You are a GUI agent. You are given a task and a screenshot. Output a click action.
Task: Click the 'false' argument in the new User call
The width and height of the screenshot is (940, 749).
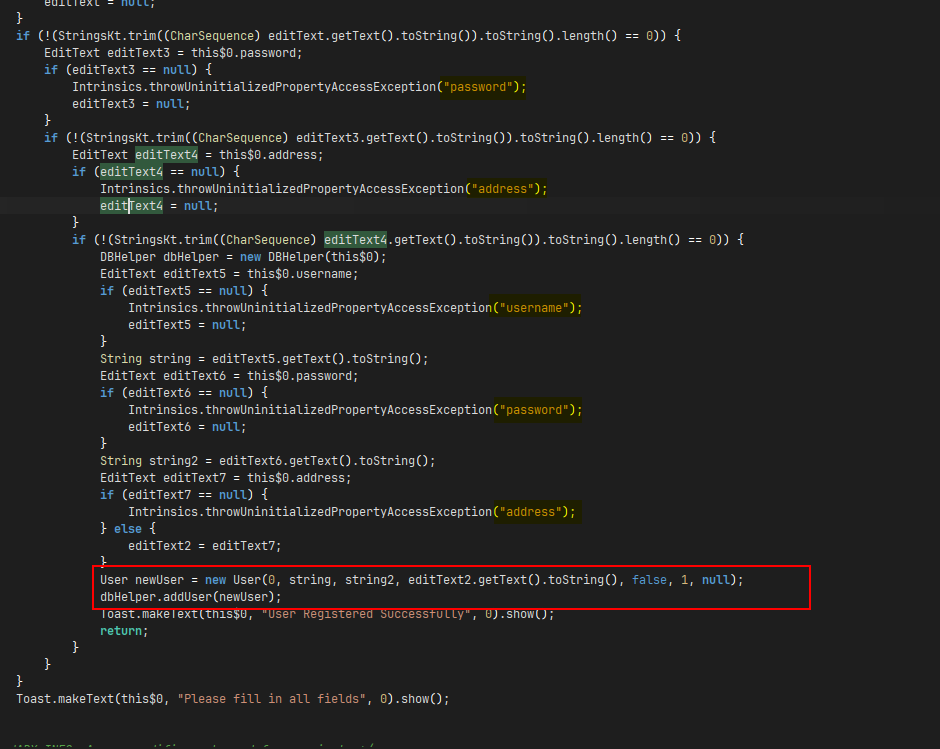(649, 580)
